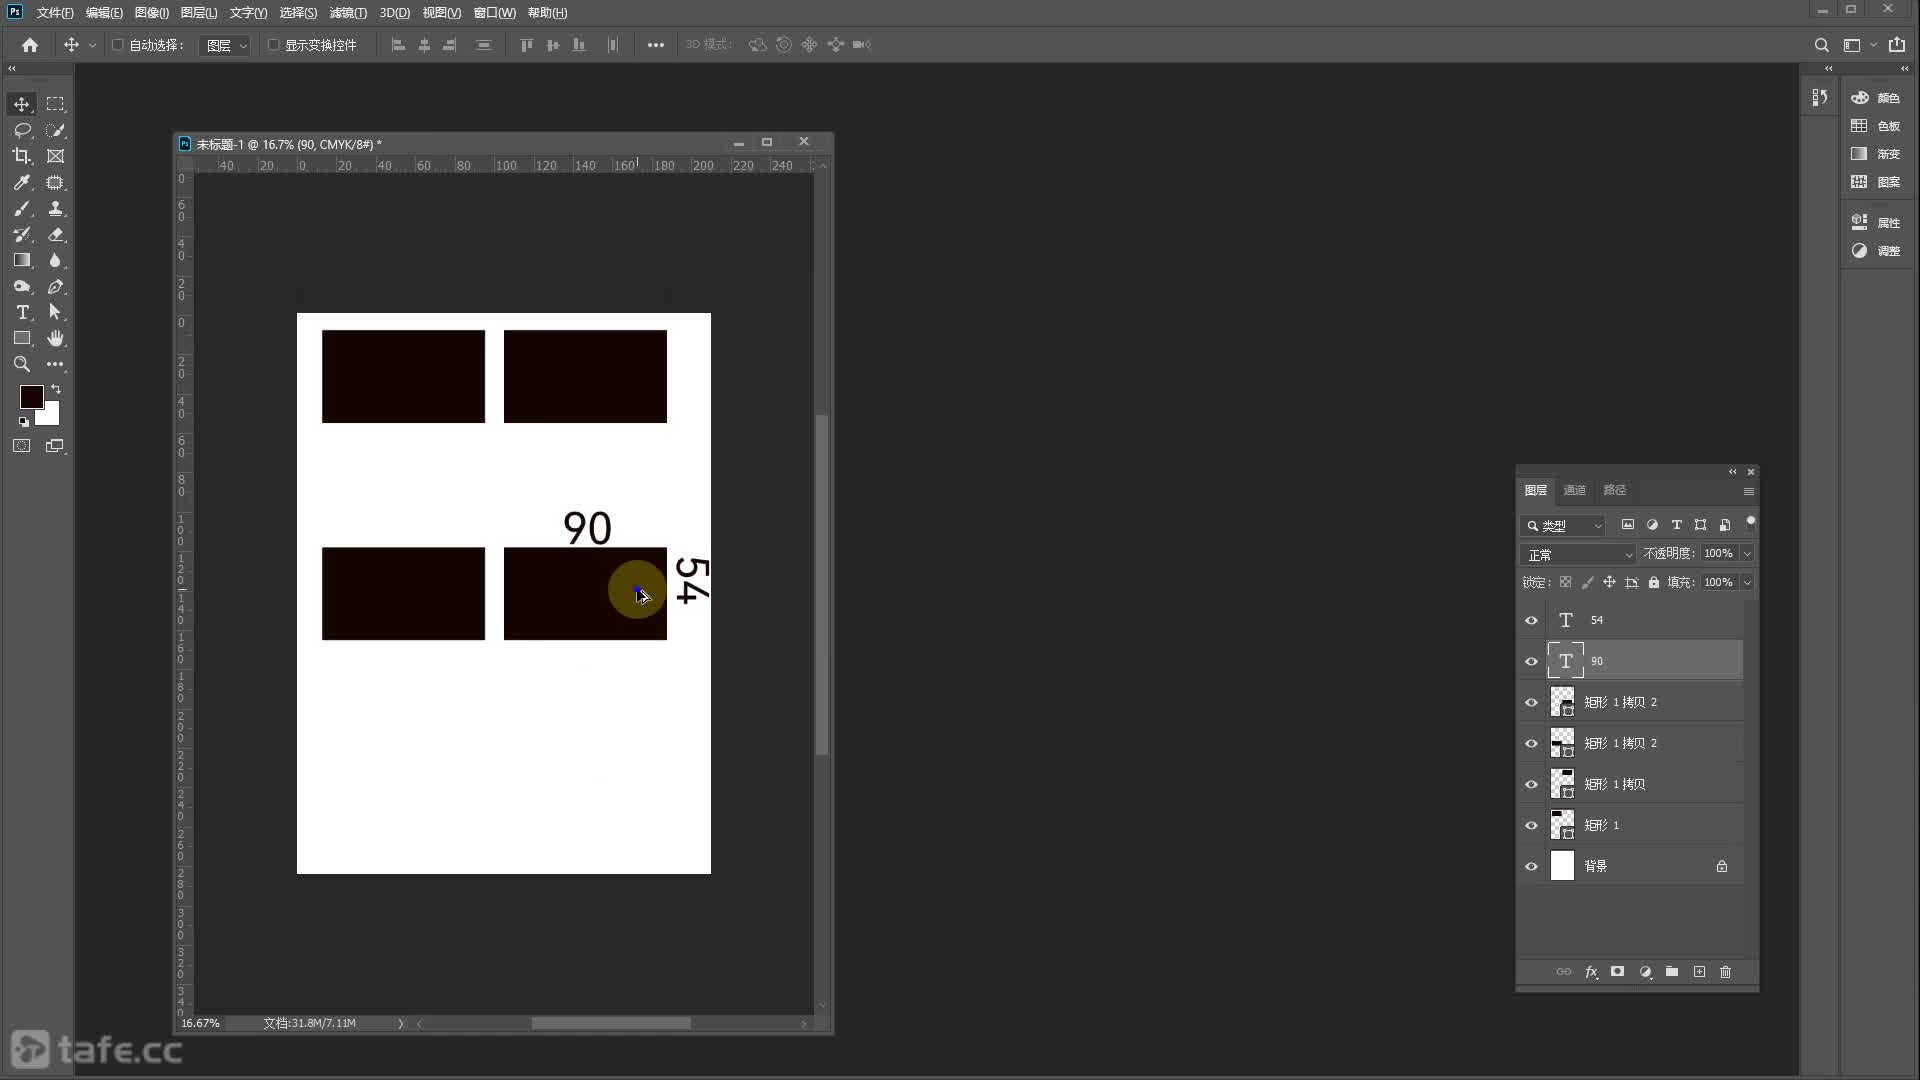Screen dimensions: 1920x1080
Task: Expand the toolbox double arrow
Action: point(12,68)
